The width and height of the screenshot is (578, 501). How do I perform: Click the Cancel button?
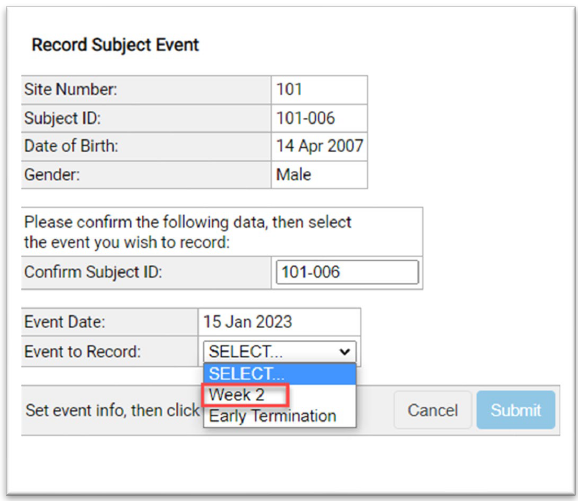433,410
